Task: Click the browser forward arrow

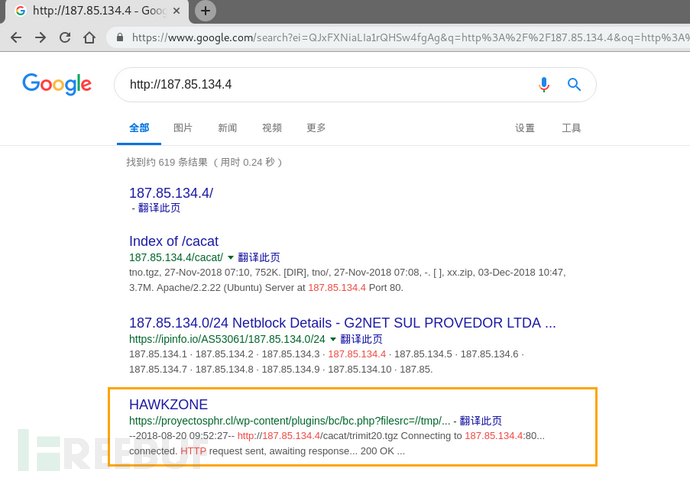Action: [40, 37]
